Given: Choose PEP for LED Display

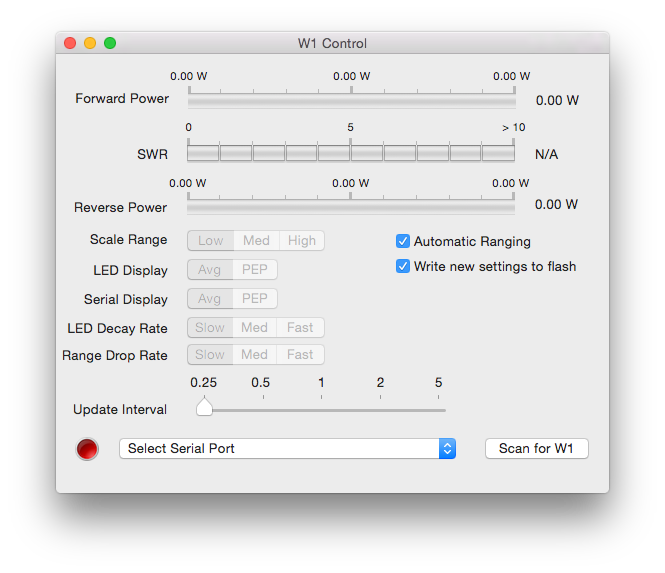Looking at the screenshot, I should (x=255, y=269).
